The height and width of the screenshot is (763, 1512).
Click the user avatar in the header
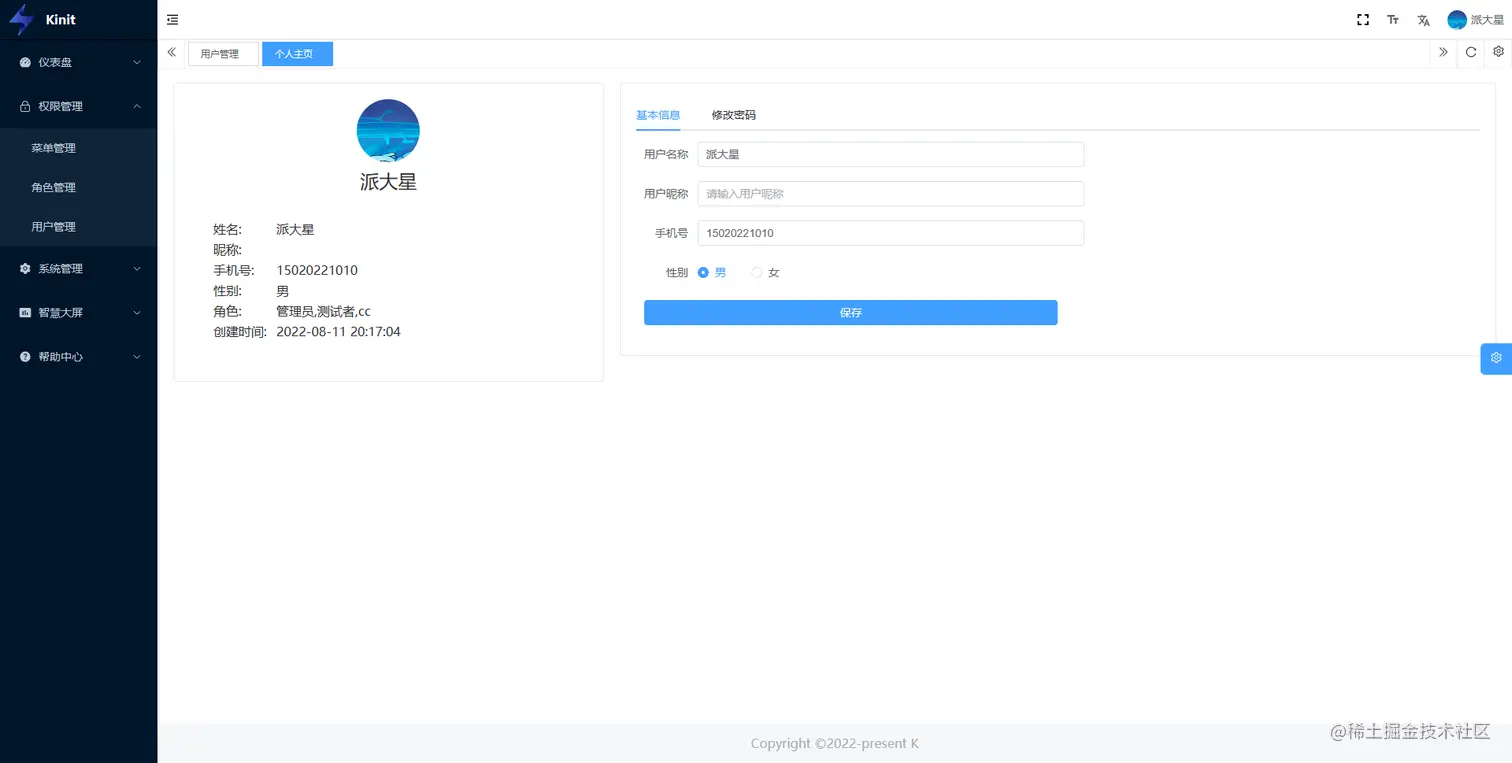tap(1457, 19)
